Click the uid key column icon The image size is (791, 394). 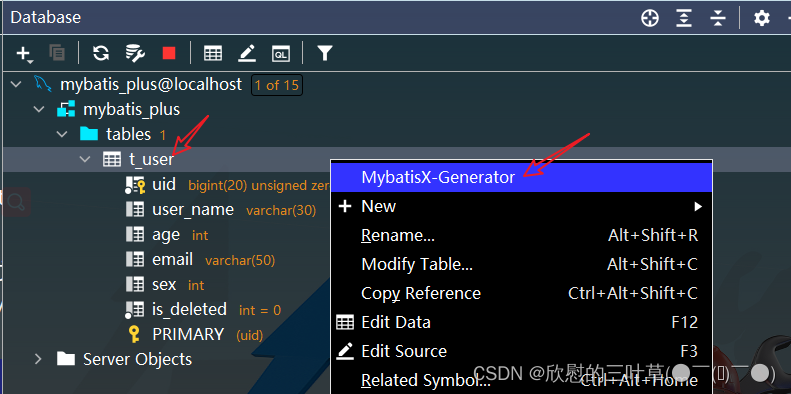pos(135,185)
